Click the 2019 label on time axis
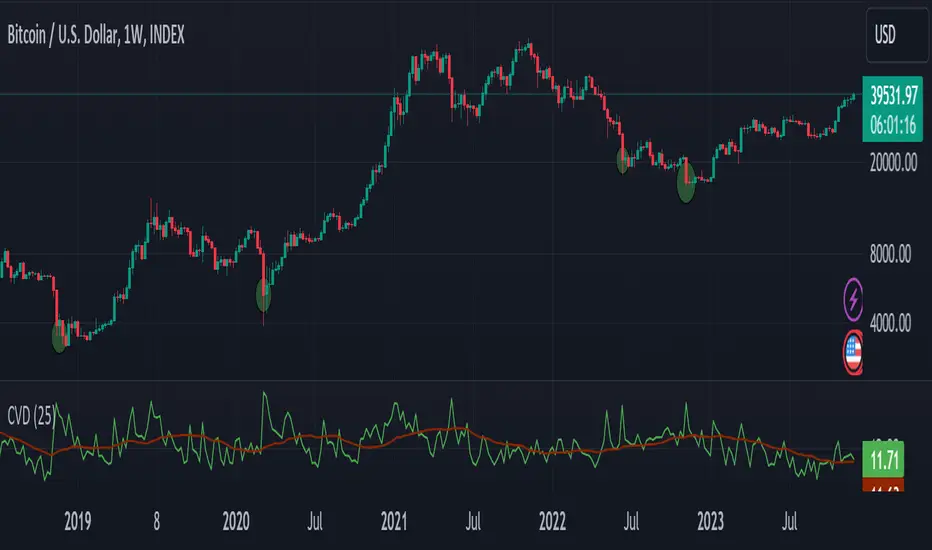This screenshot has height=550, width=932. click(x=78, y=520)
